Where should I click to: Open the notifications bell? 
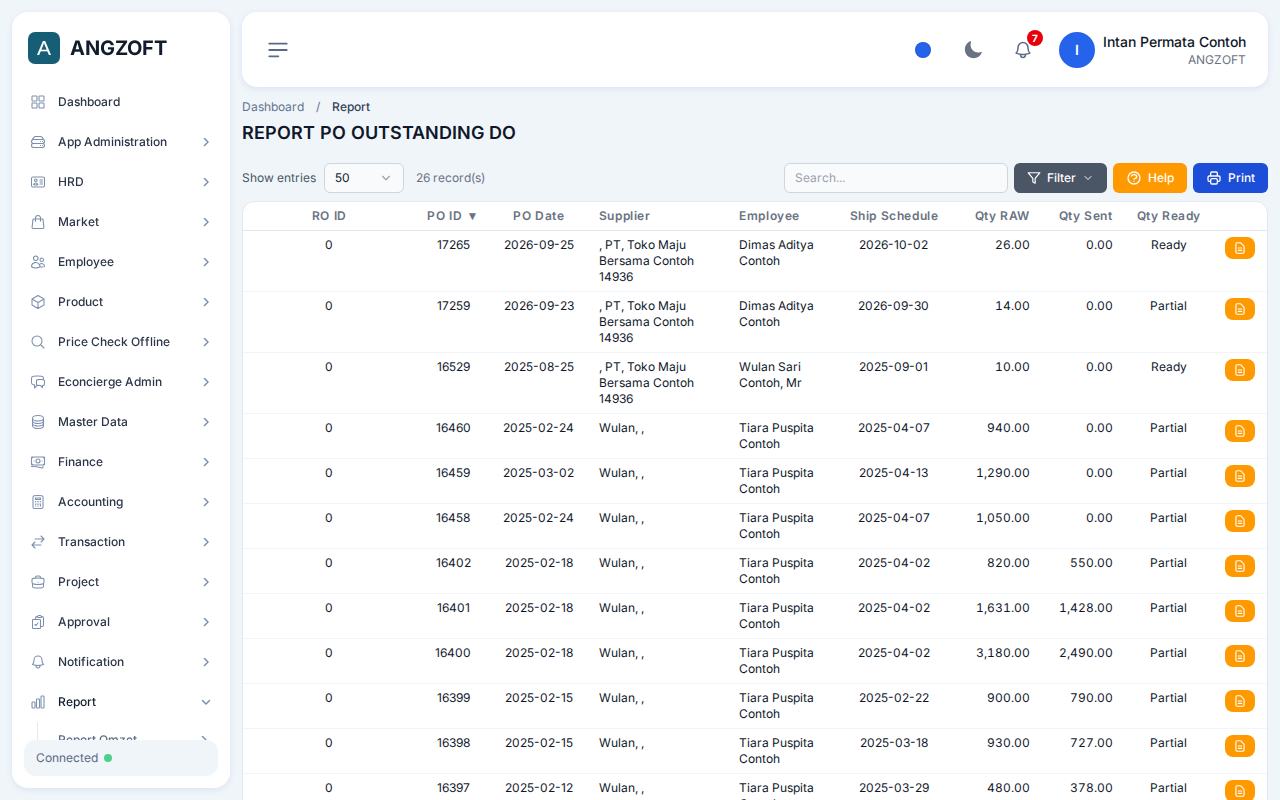[1023, 50]
